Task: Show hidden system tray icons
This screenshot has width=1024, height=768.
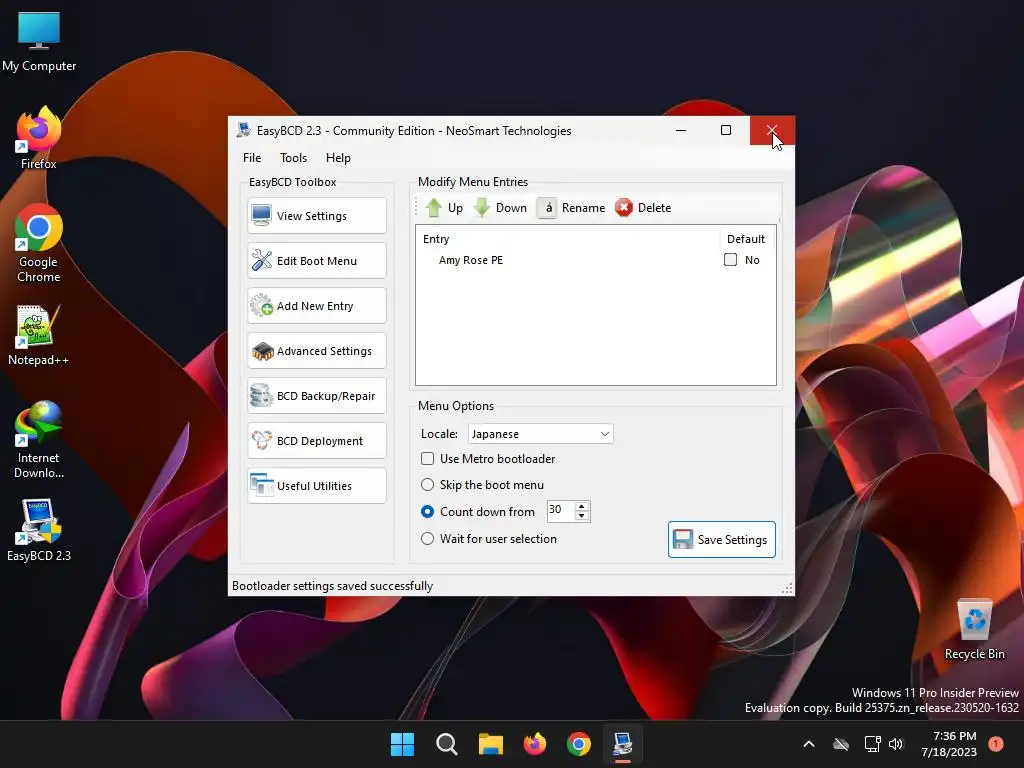Action: 808,744
